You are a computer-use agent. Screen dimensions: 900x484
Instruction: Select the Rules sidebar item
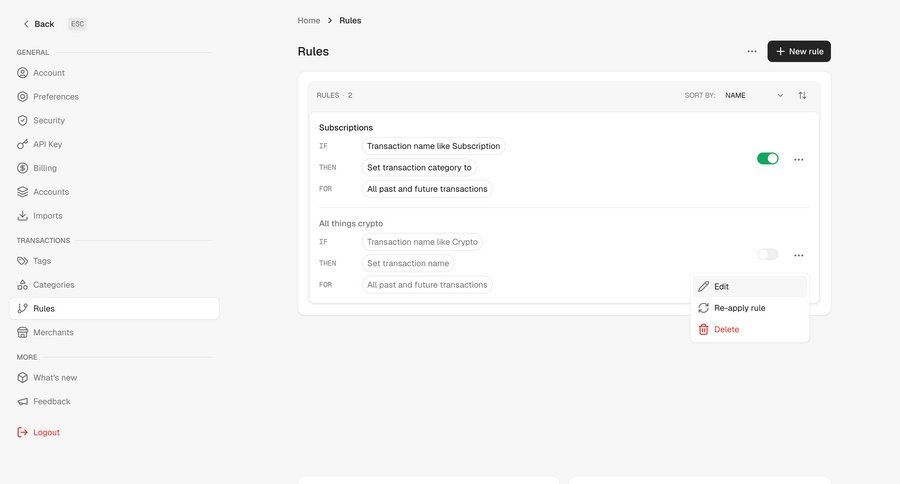click(x=114, y=308)
